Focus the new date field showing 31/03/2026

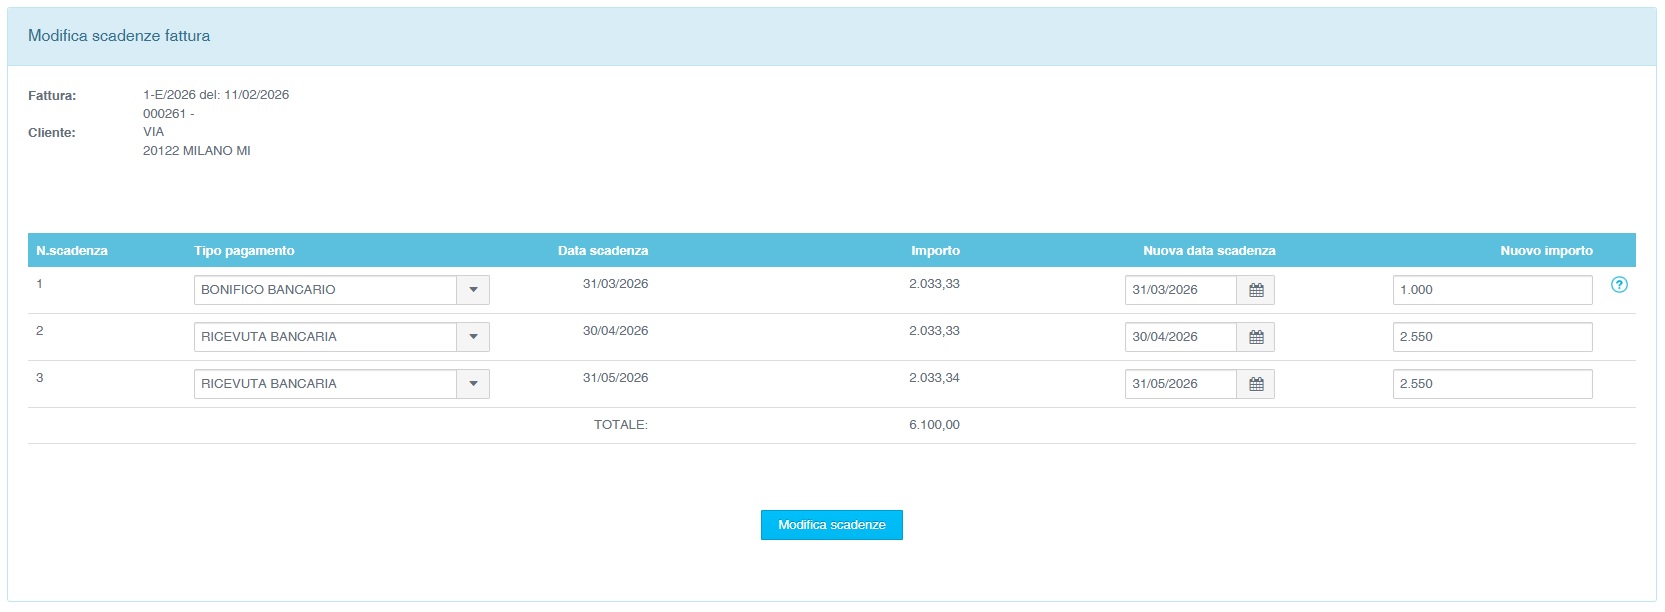1180,290
